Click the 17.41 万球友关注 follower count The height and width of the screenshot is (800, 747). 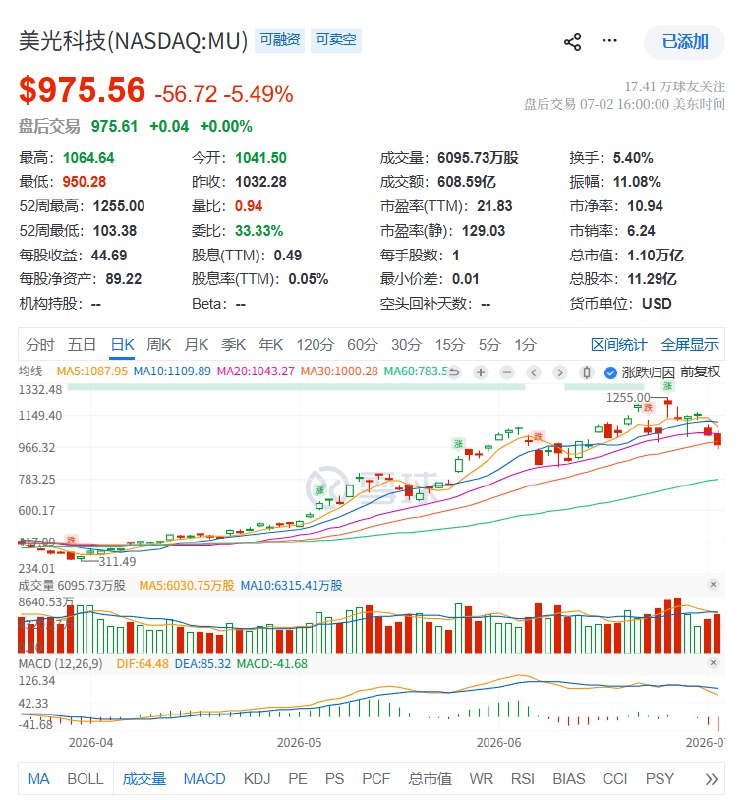[x=675, y=87]
